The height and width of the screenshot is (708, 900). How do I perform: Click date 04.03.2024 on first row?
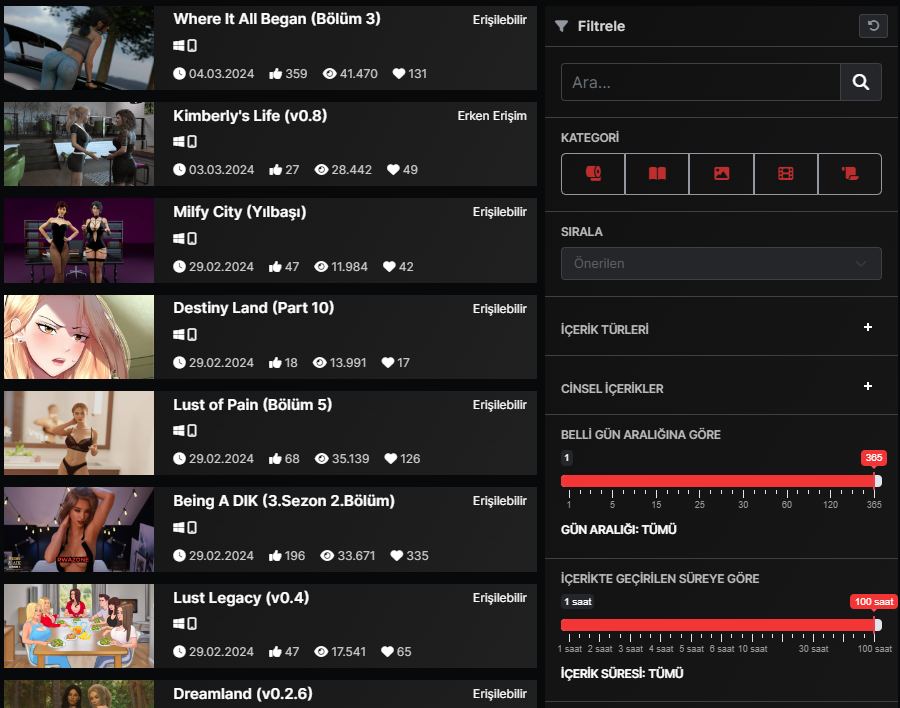point(222,73)
